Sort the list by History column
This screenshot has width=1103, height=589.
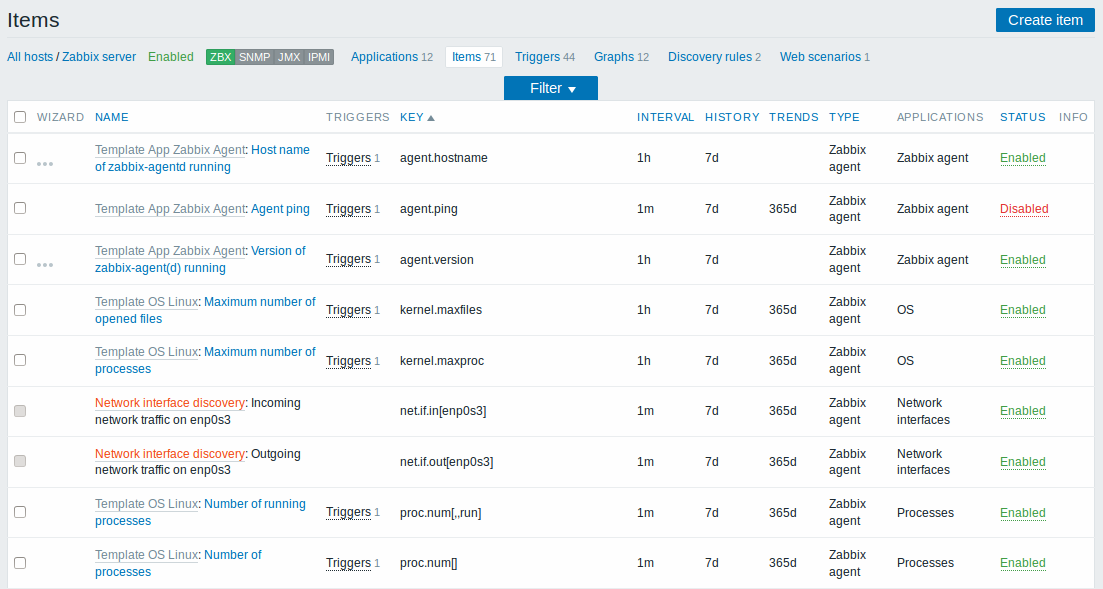click(732, 118)
